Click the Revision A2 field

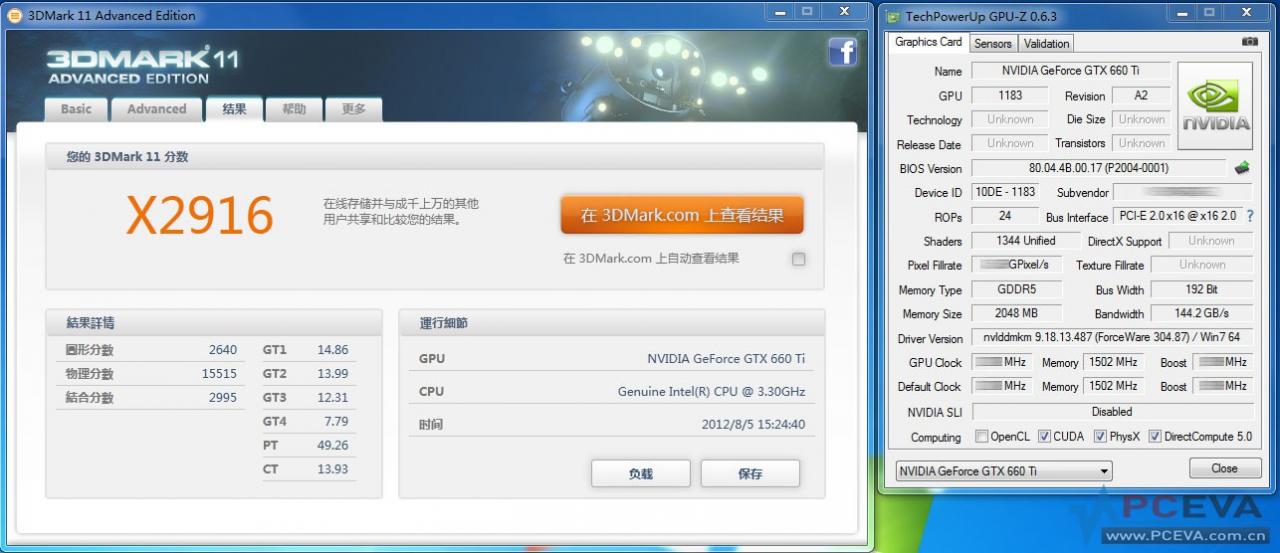[x=1140, y=96]
